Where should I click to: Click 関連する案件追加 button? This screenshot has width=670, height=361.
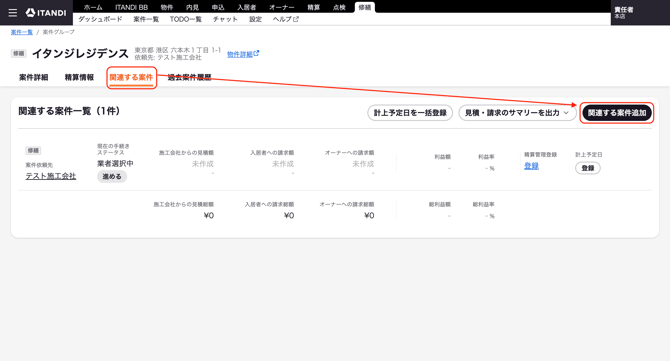click(617, 113)
